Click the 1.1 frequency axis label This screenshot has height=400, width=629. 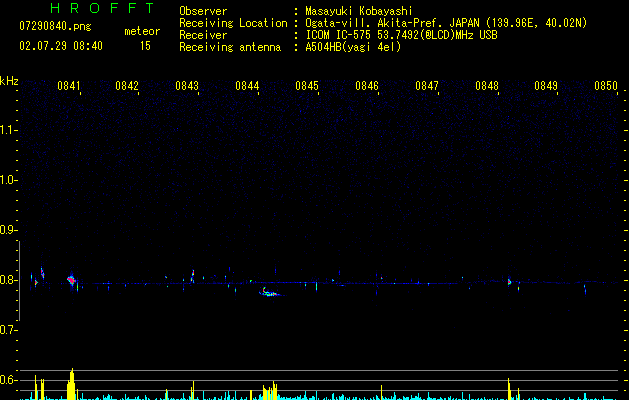(x=7, y=130)
